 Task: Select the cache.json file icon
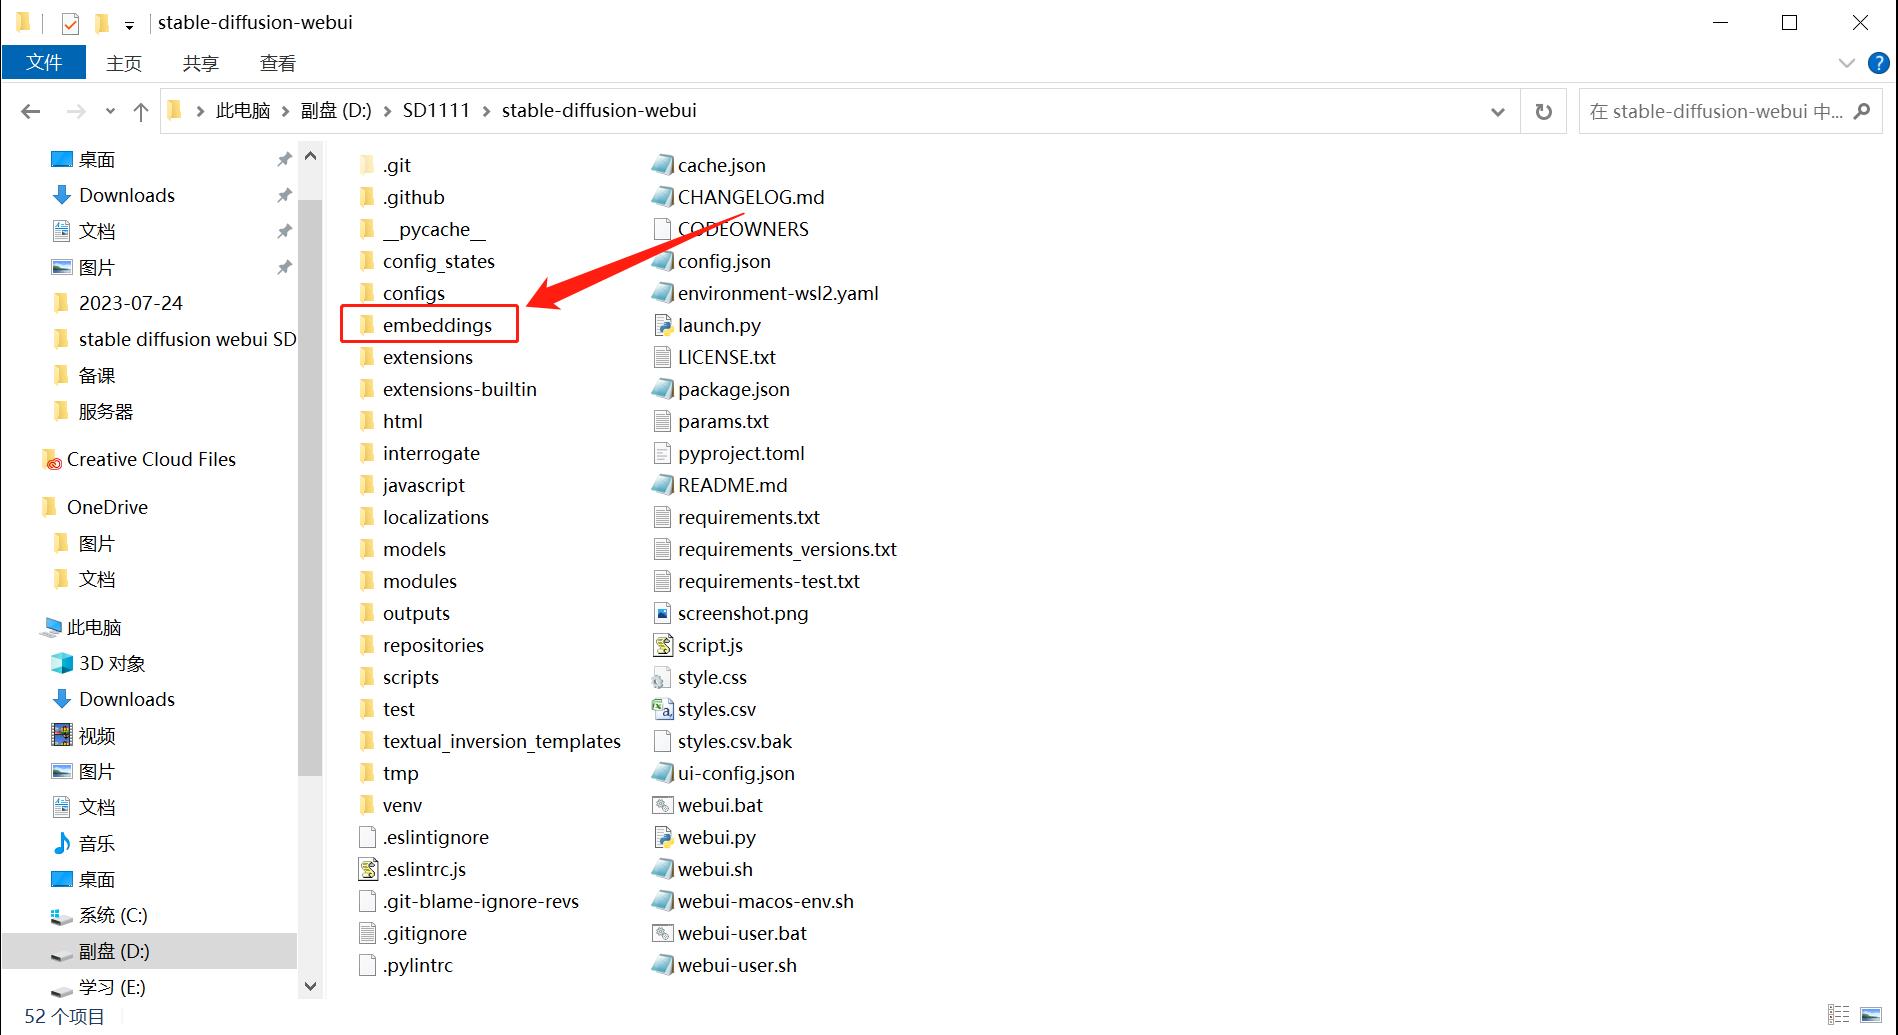(x=662, y=165)
